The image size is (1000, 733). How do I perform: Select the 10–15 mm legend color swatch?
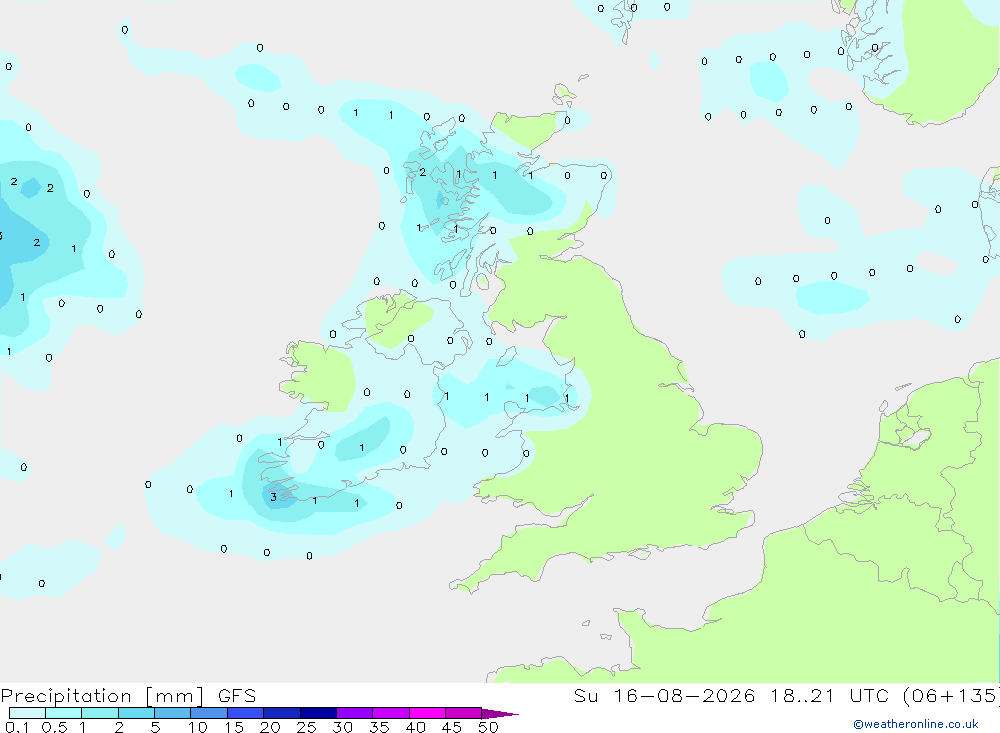[x=209, y=713]
